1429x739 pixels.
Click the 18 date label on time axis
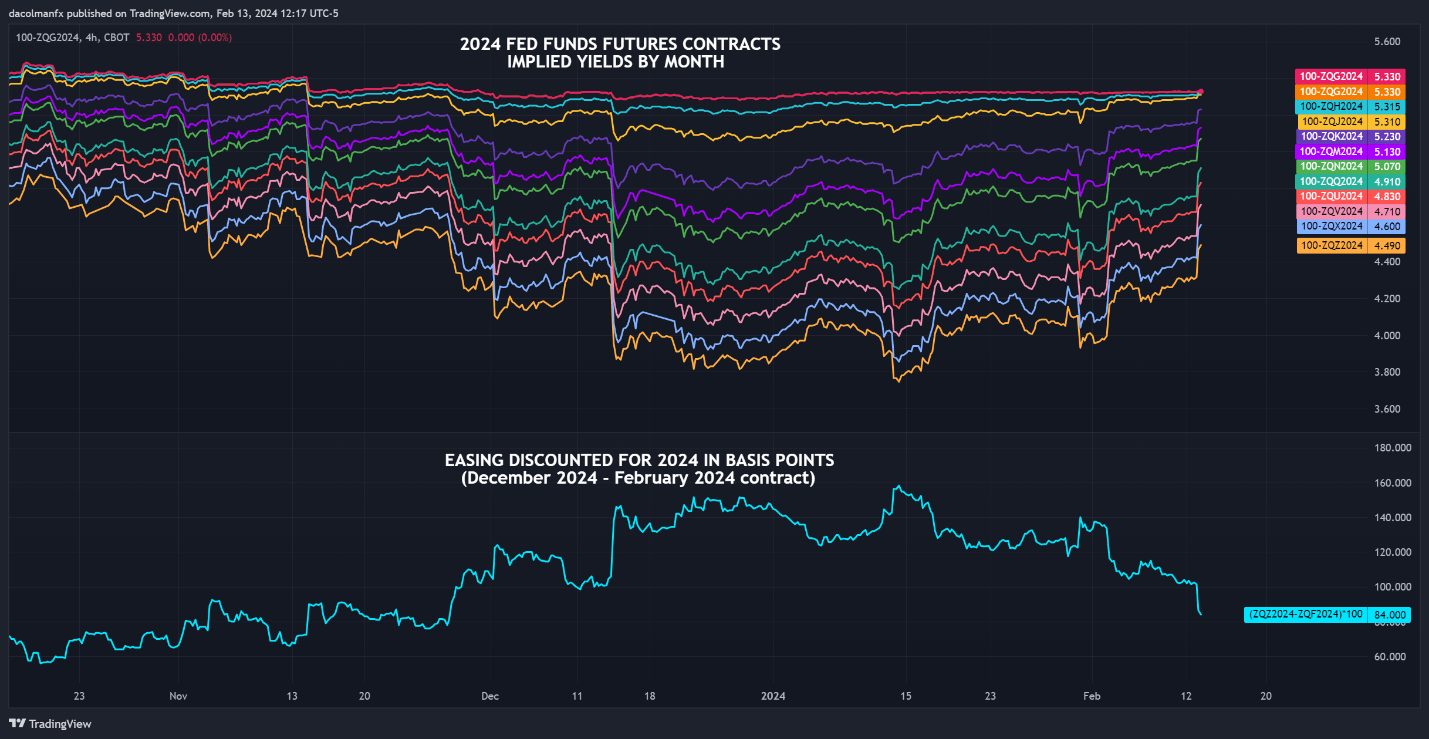click(648, 695)
